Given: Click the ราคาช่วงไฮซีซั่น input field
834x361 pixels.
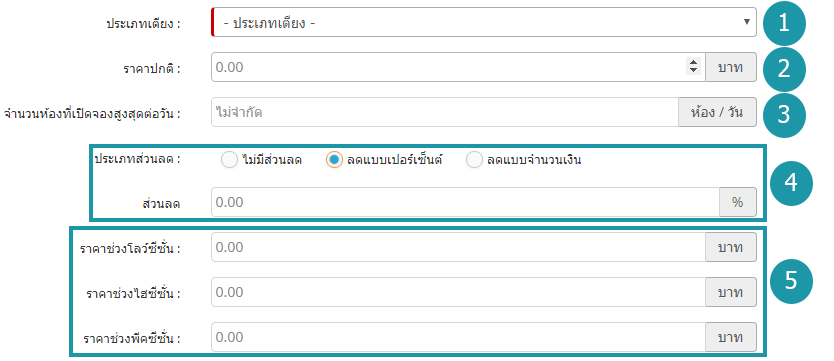Looking at the screenshot, I should pos(458,292).
